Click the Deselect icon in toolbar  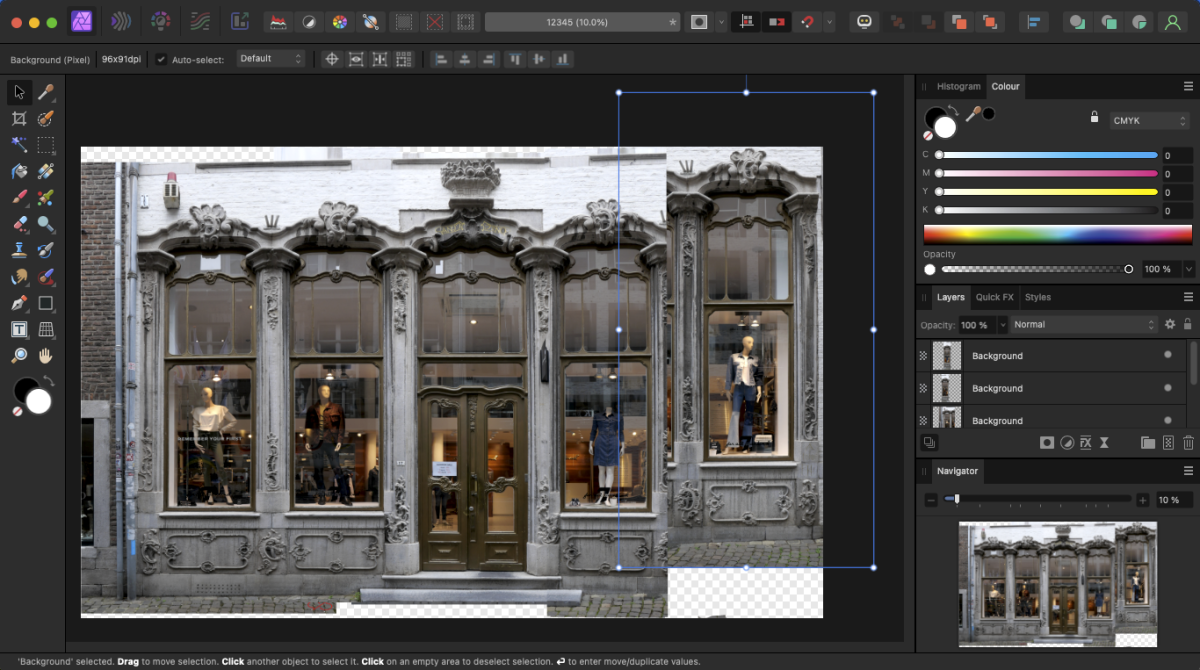(435, 21)
